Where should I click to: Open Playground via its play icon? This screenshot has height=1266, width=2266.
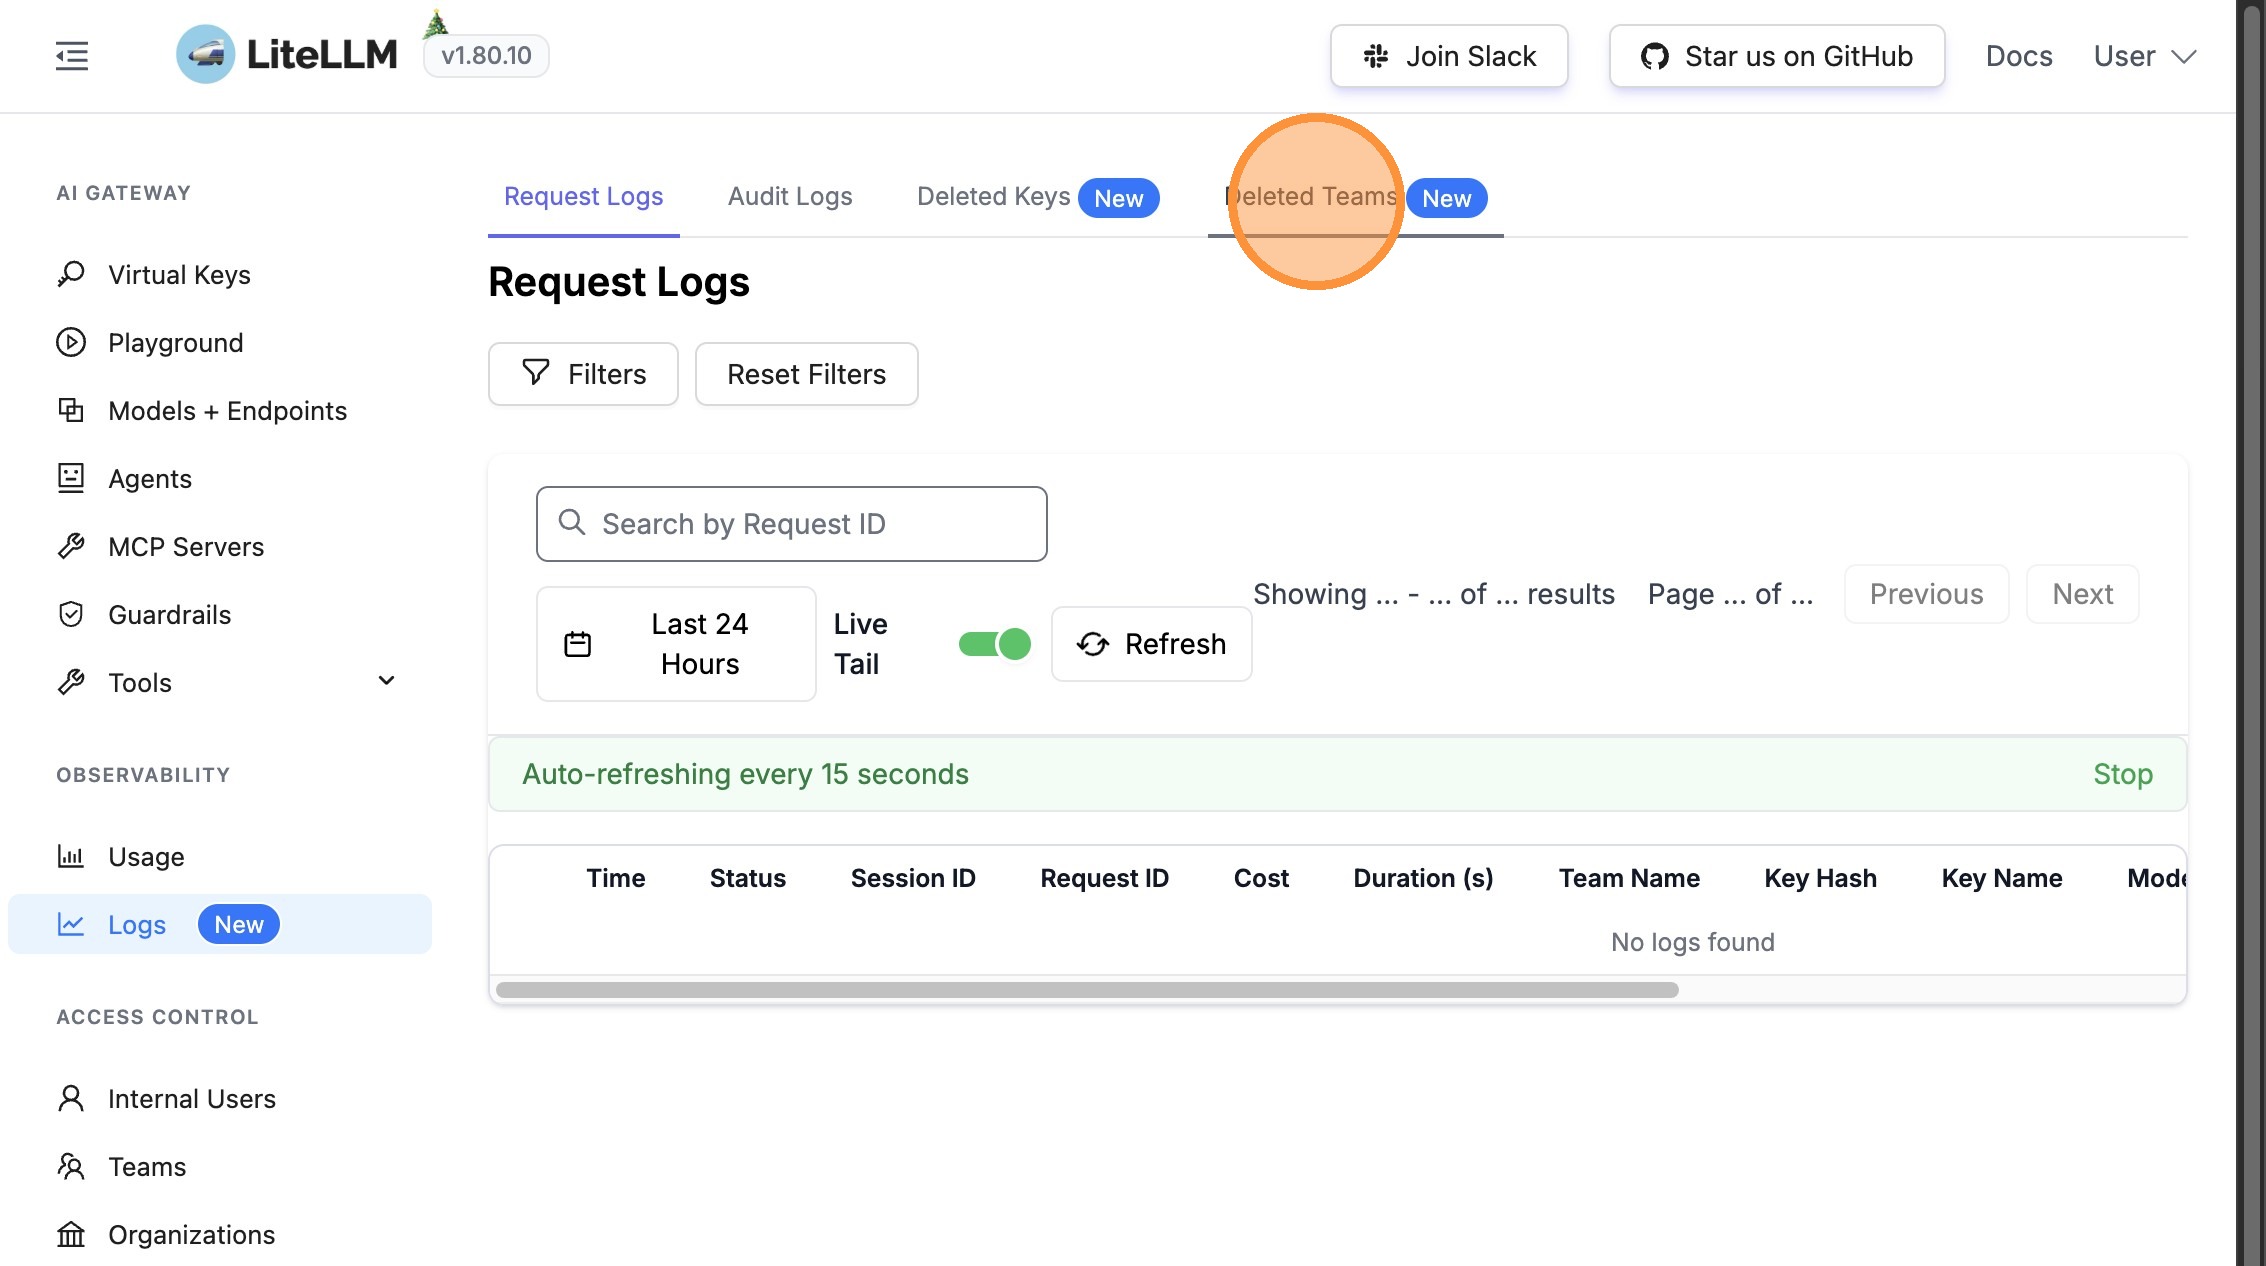(71, 342)
